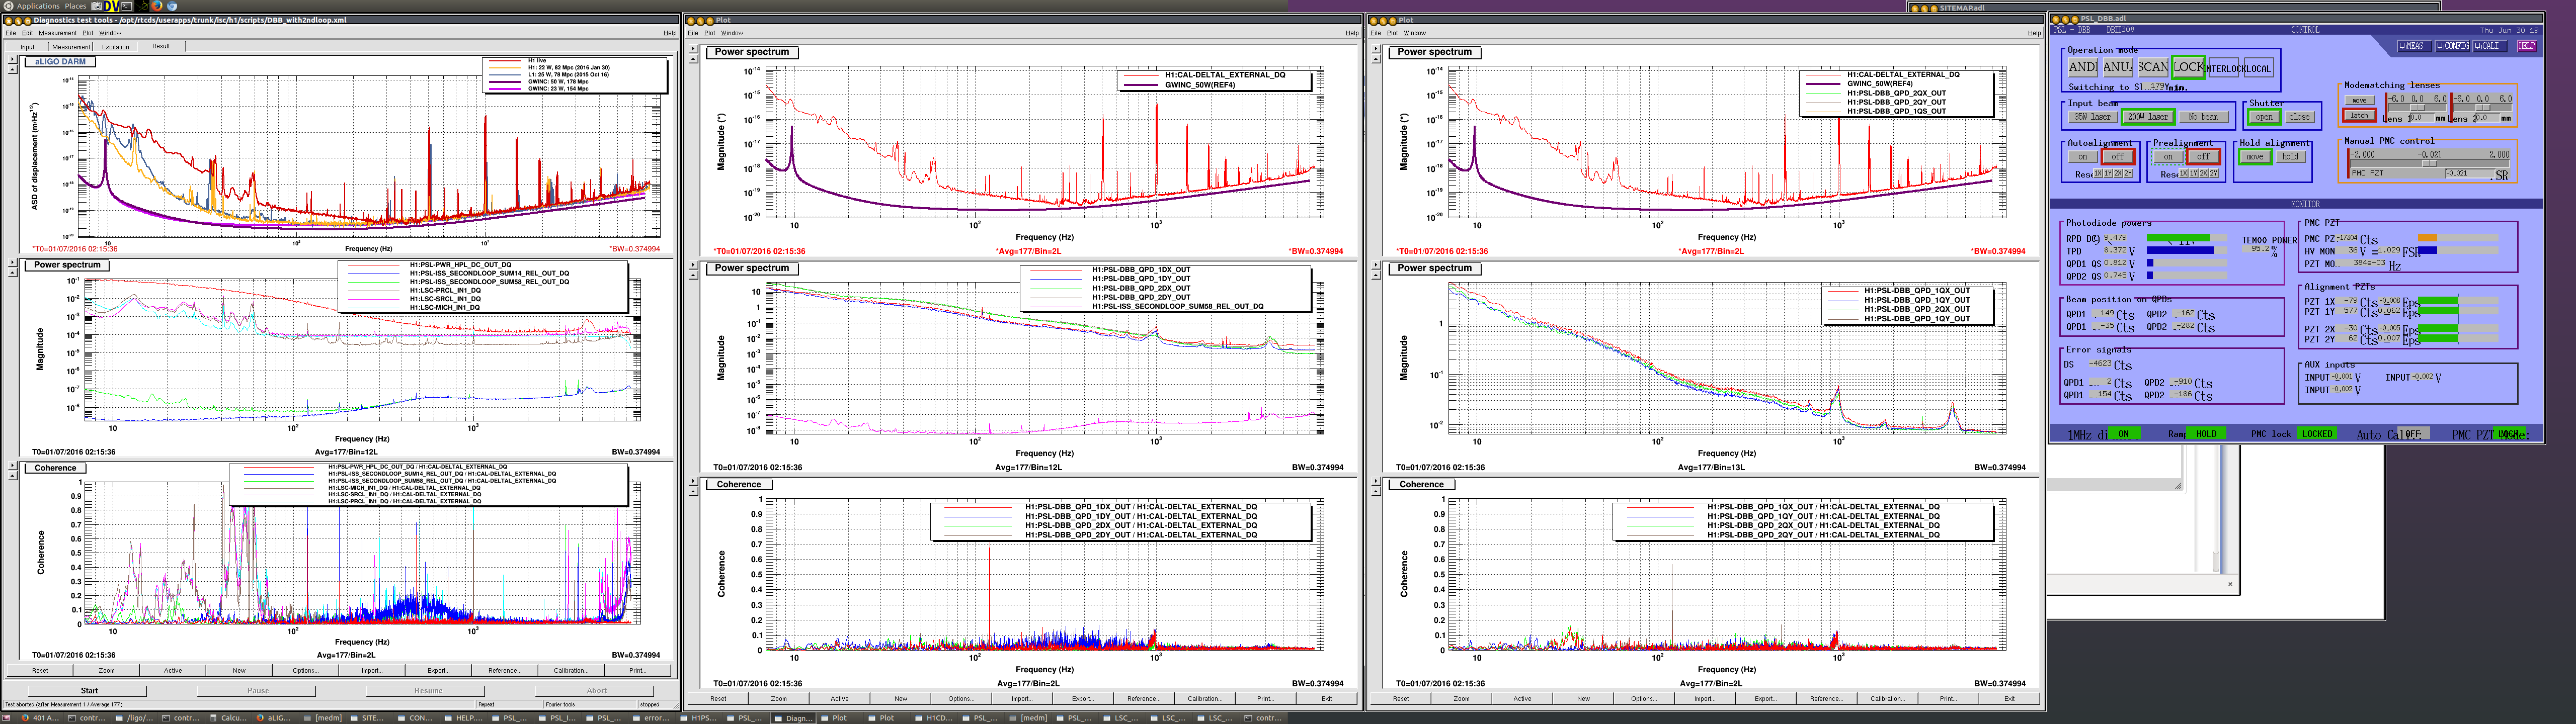Open the Places menu in the top panel

[x=76, y=6]
